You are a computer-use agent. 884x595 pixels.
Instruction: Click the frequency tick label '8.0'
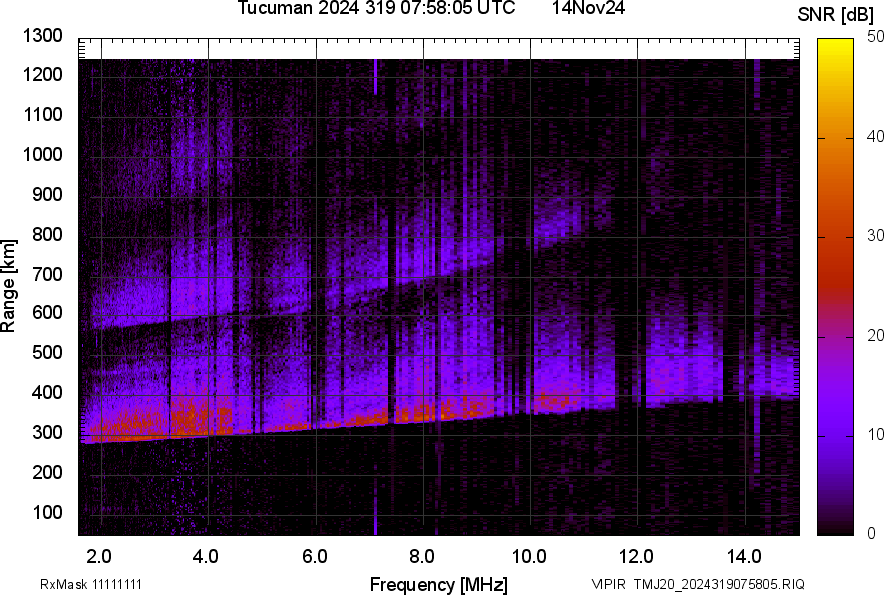point(422,557)
